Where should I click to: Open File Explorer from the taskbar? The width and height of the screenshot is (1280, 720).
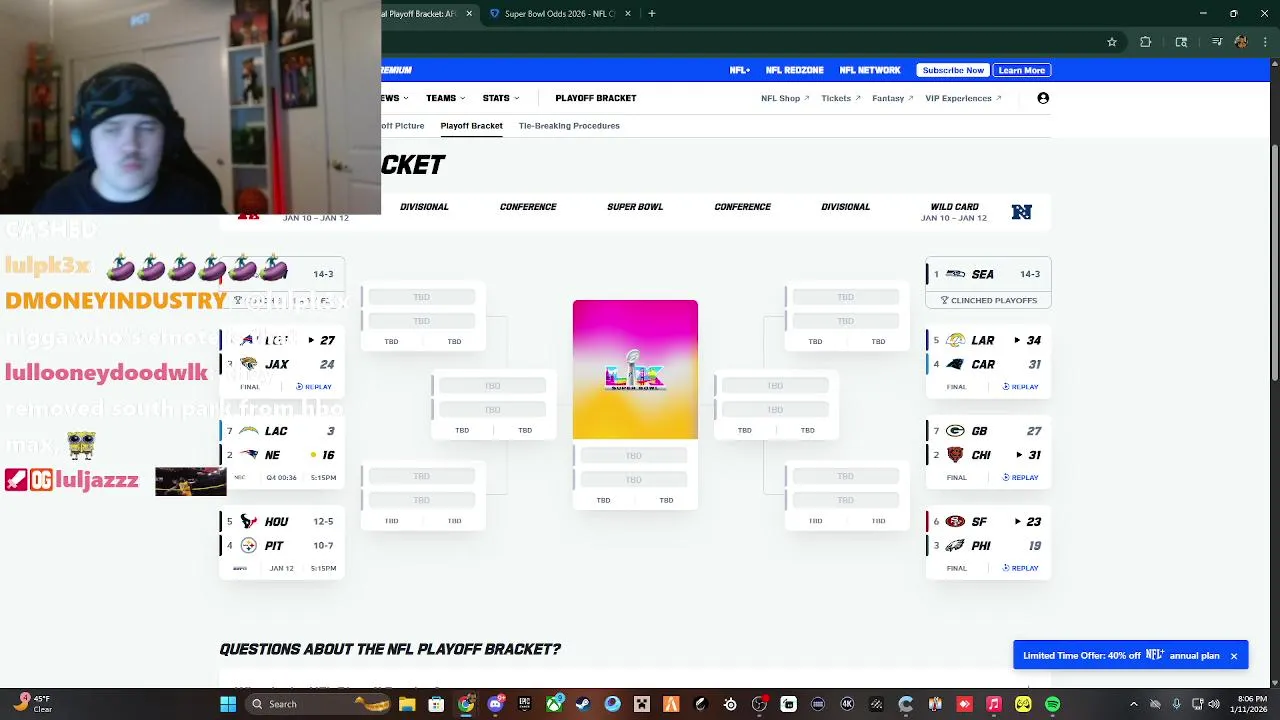coord(407,704)
